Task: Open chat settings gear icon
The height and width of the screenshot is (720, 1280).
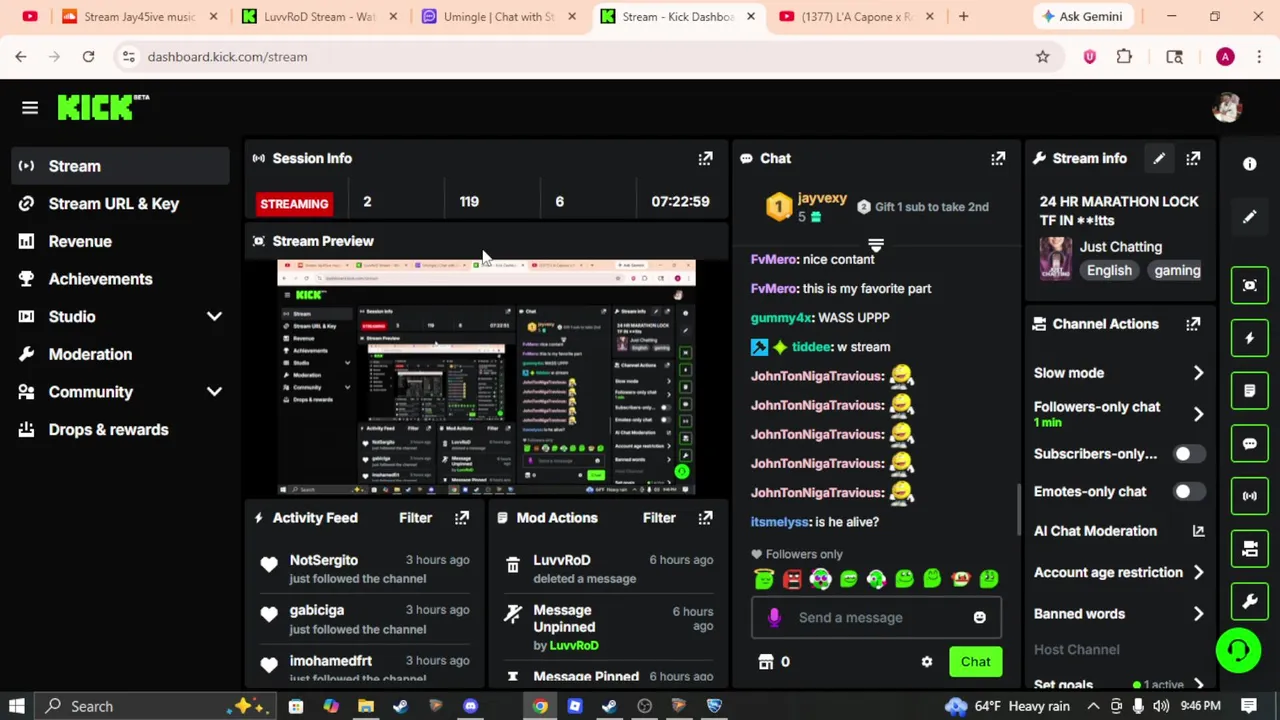Action: click(927, 662)
